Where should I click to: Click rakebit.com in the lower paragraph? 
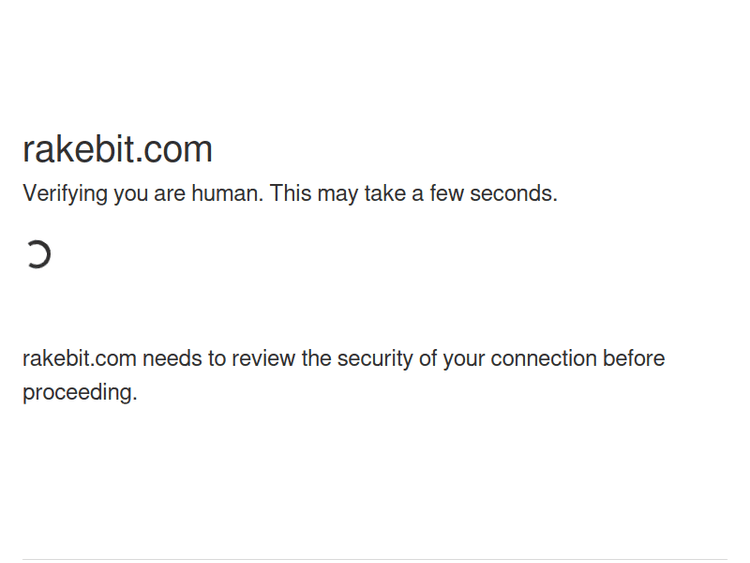[79, 359]
